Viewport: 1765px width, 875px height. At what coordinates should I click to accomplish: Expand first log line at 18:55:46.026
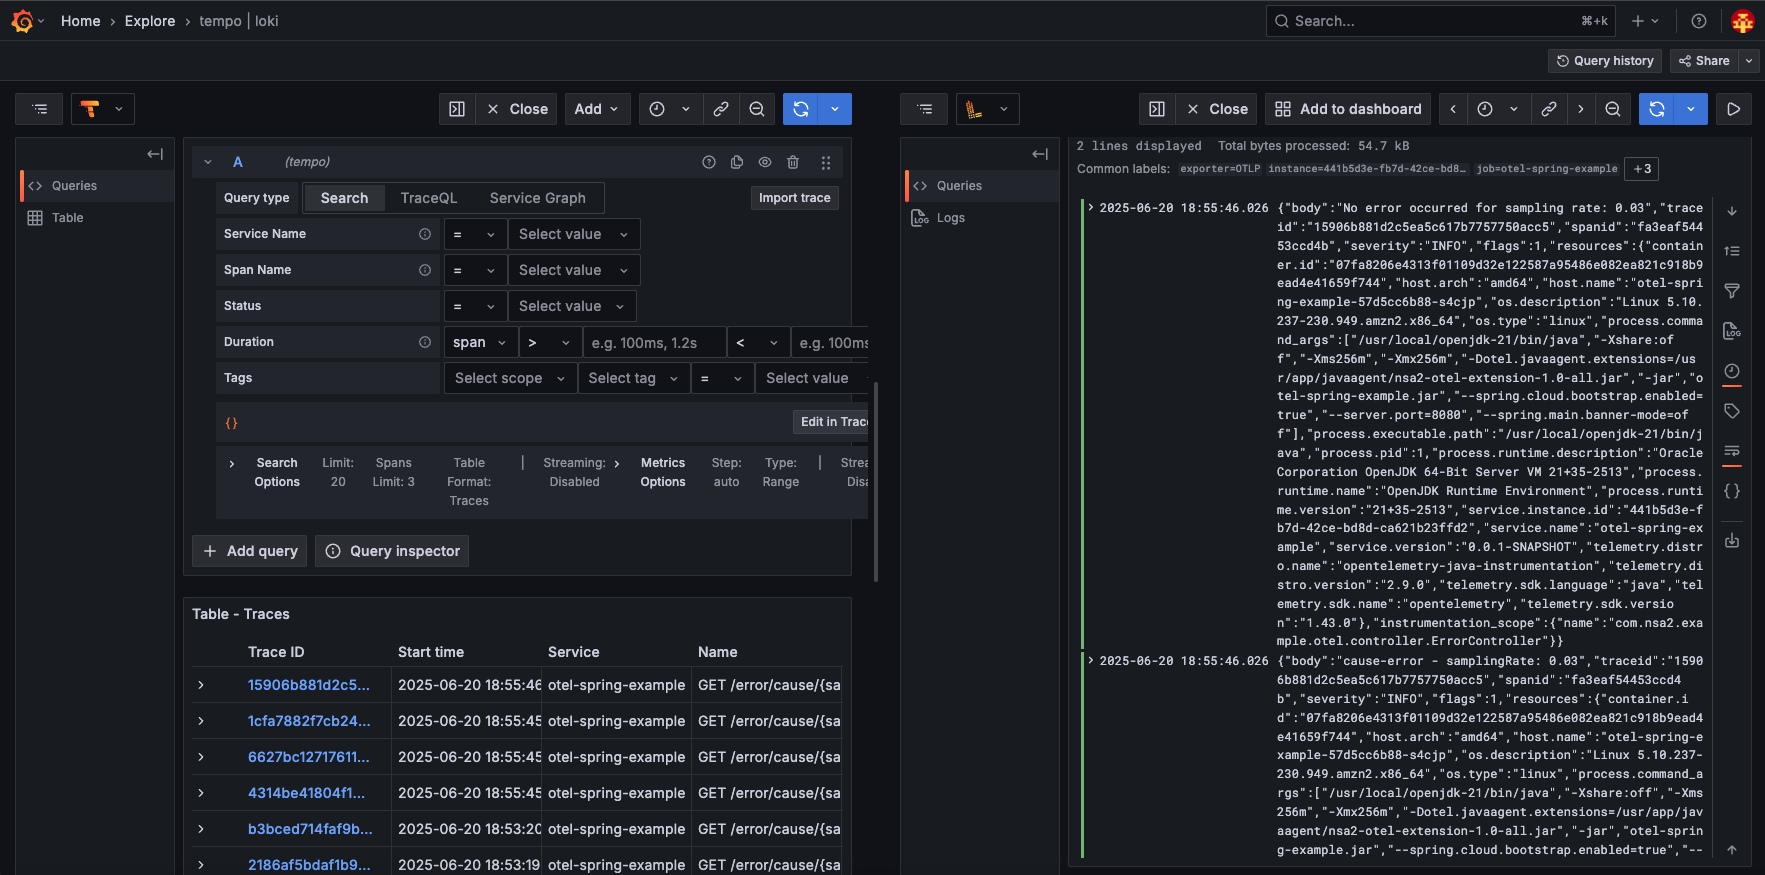pyautogui.click(x=1091, y=208)
